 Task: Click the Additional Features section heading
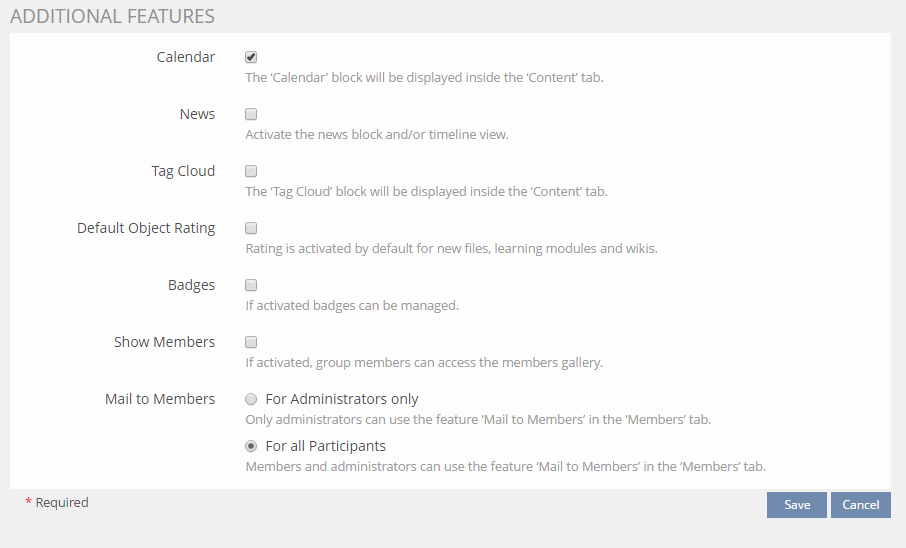(x=112, y=16)
